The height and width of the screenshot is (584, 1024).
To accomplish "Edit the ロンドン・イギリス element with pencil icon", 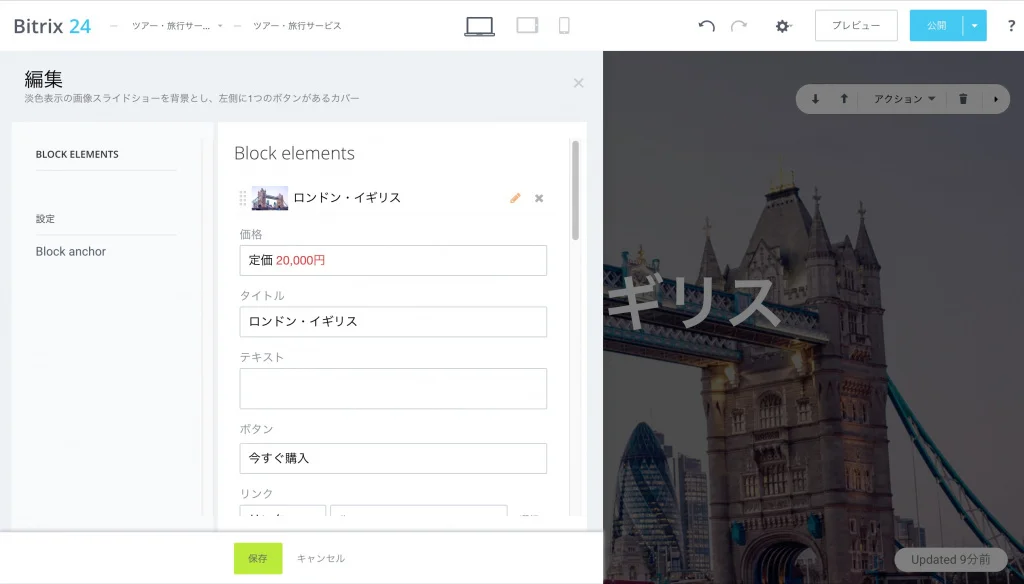I will pyautogui.click(x=515, y=198).
